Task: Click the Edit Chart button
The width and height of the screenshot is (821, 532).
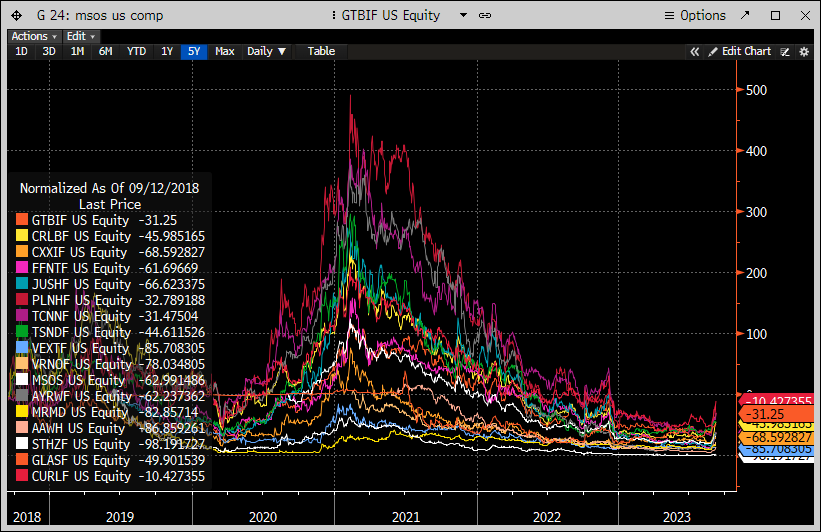Action: (740, 51)
